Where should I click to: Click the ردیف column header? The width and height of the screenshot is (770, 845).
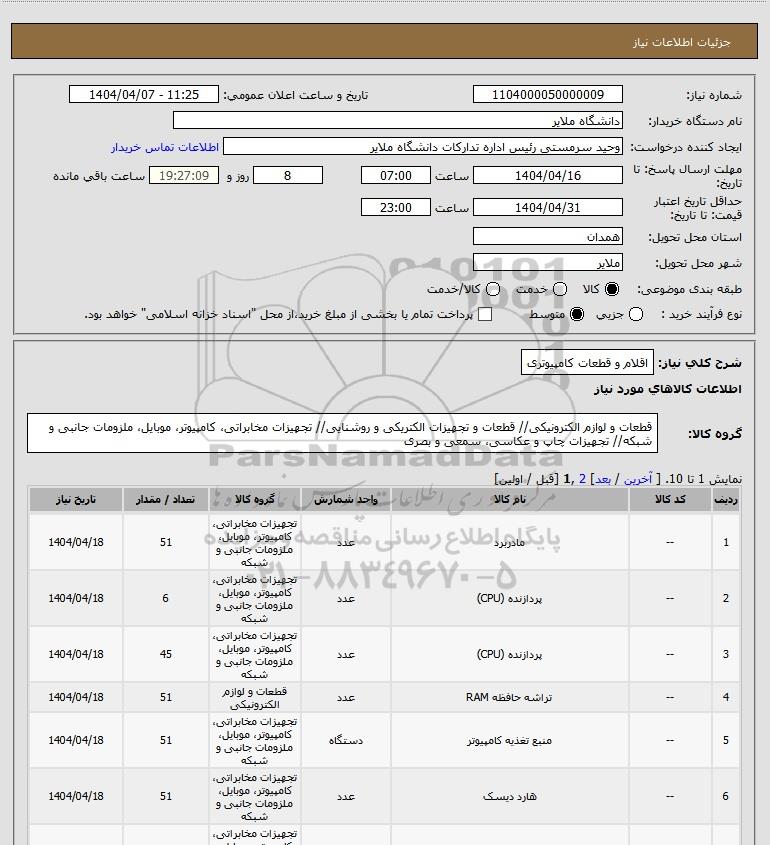click(726, 500)
